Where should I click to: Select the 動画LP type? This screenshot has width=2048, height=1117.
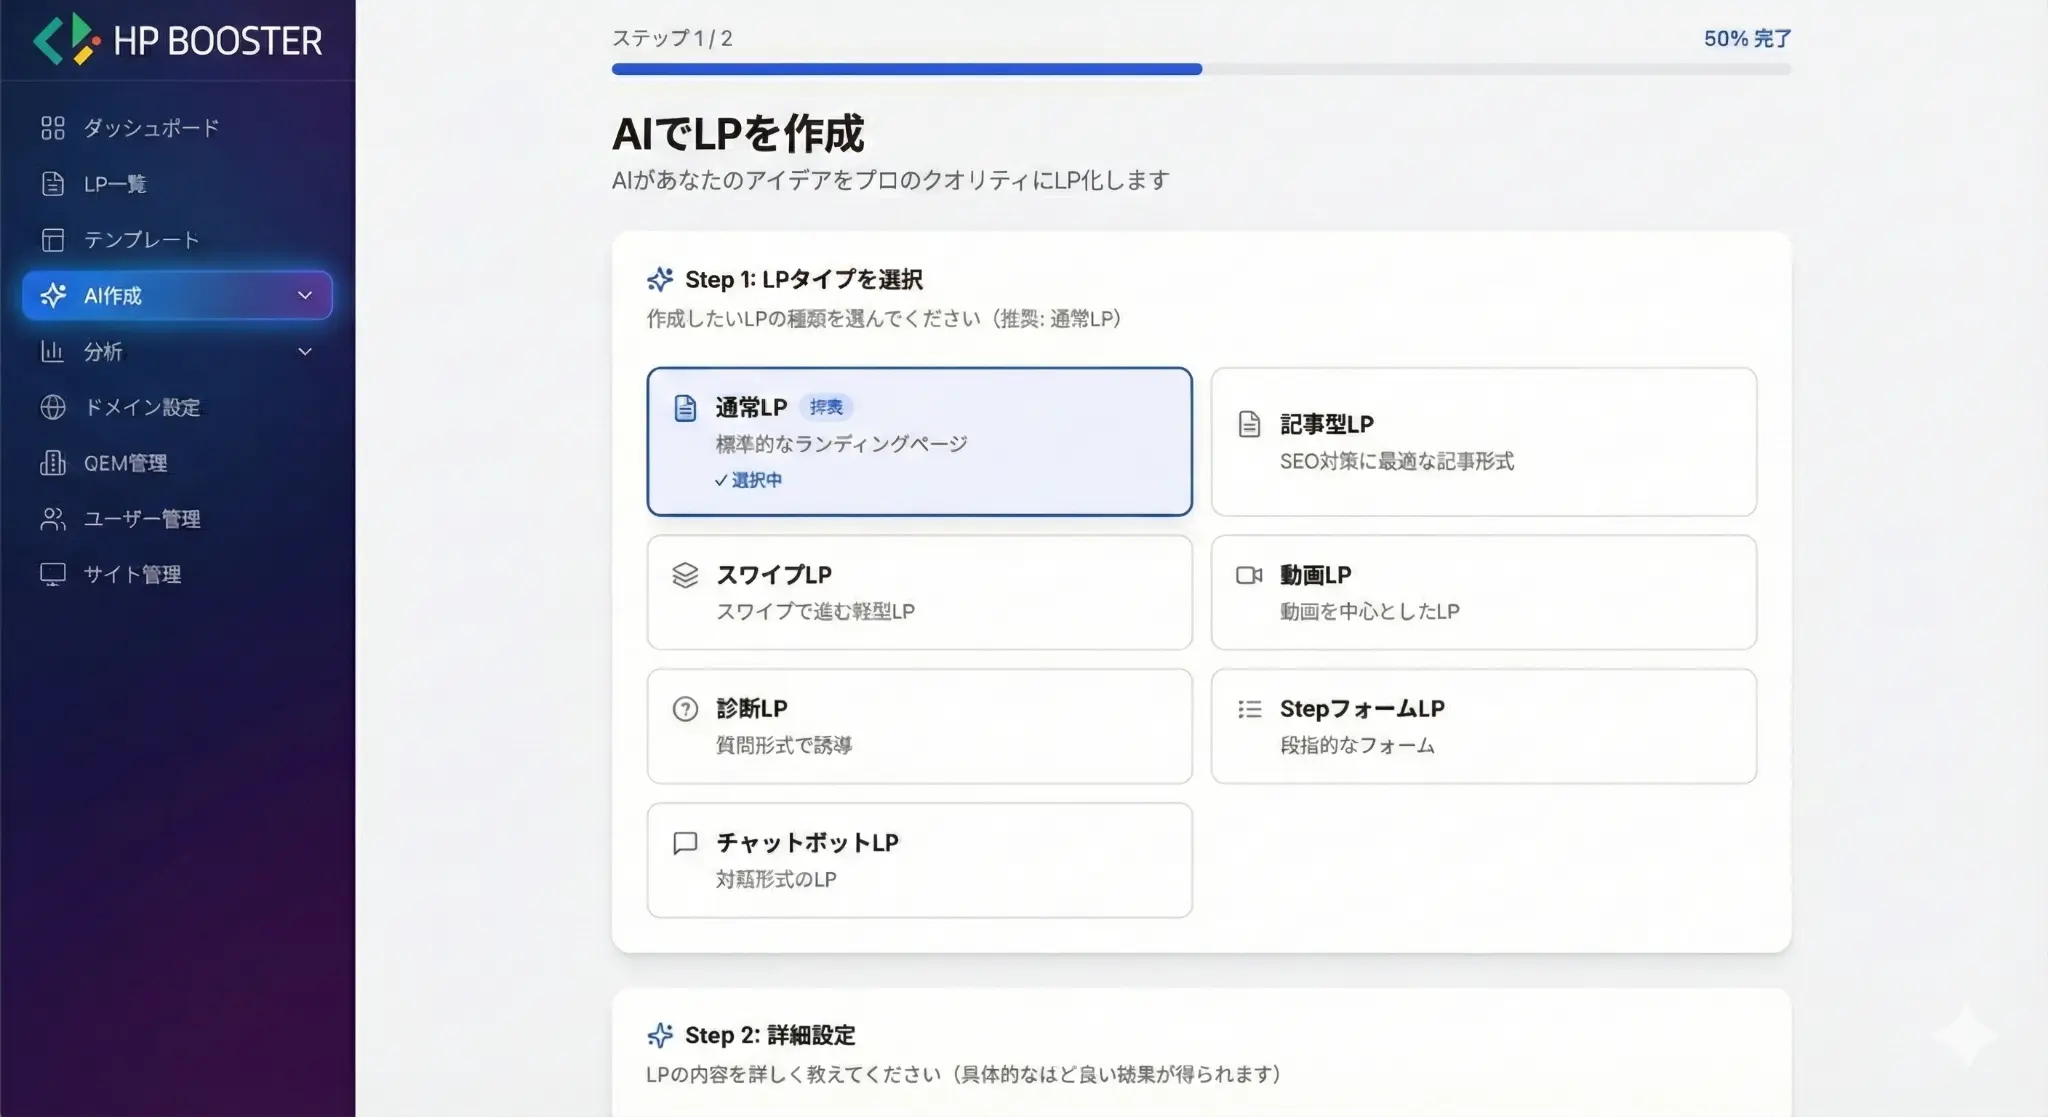[x=1483, y=592]
